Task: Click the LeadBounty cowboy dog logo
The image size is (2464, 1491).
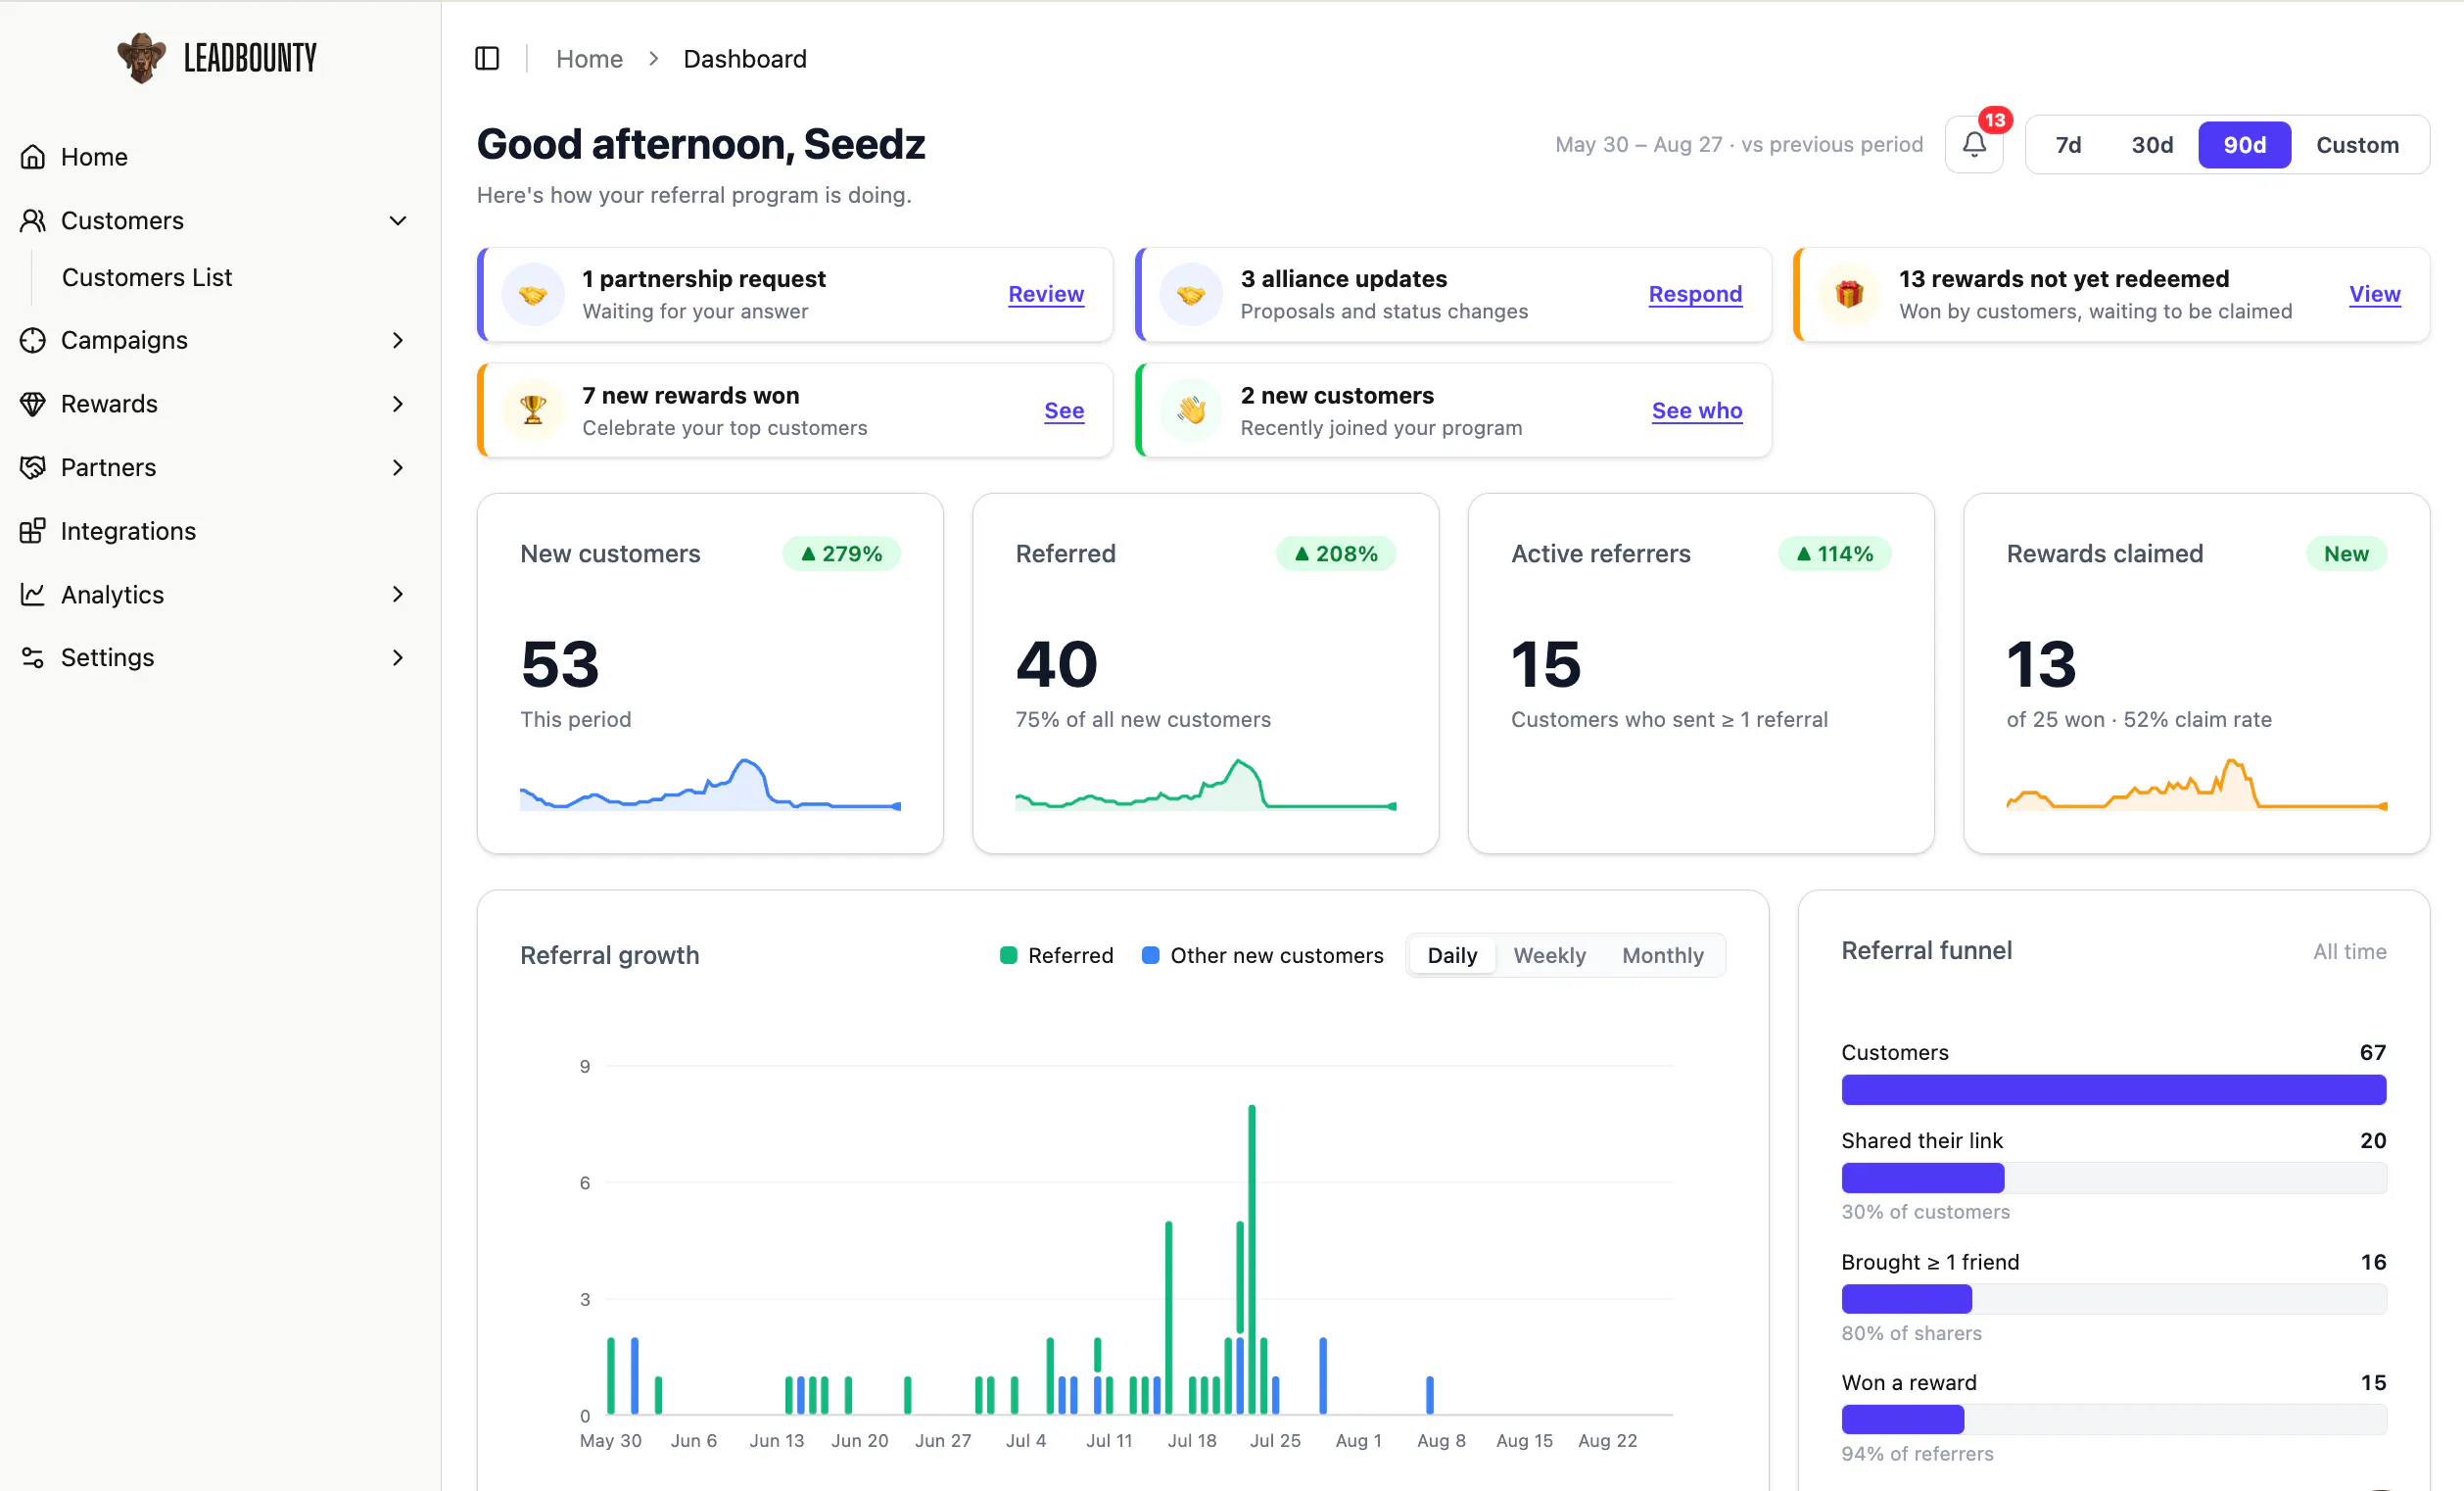Action: coord(142,58)
